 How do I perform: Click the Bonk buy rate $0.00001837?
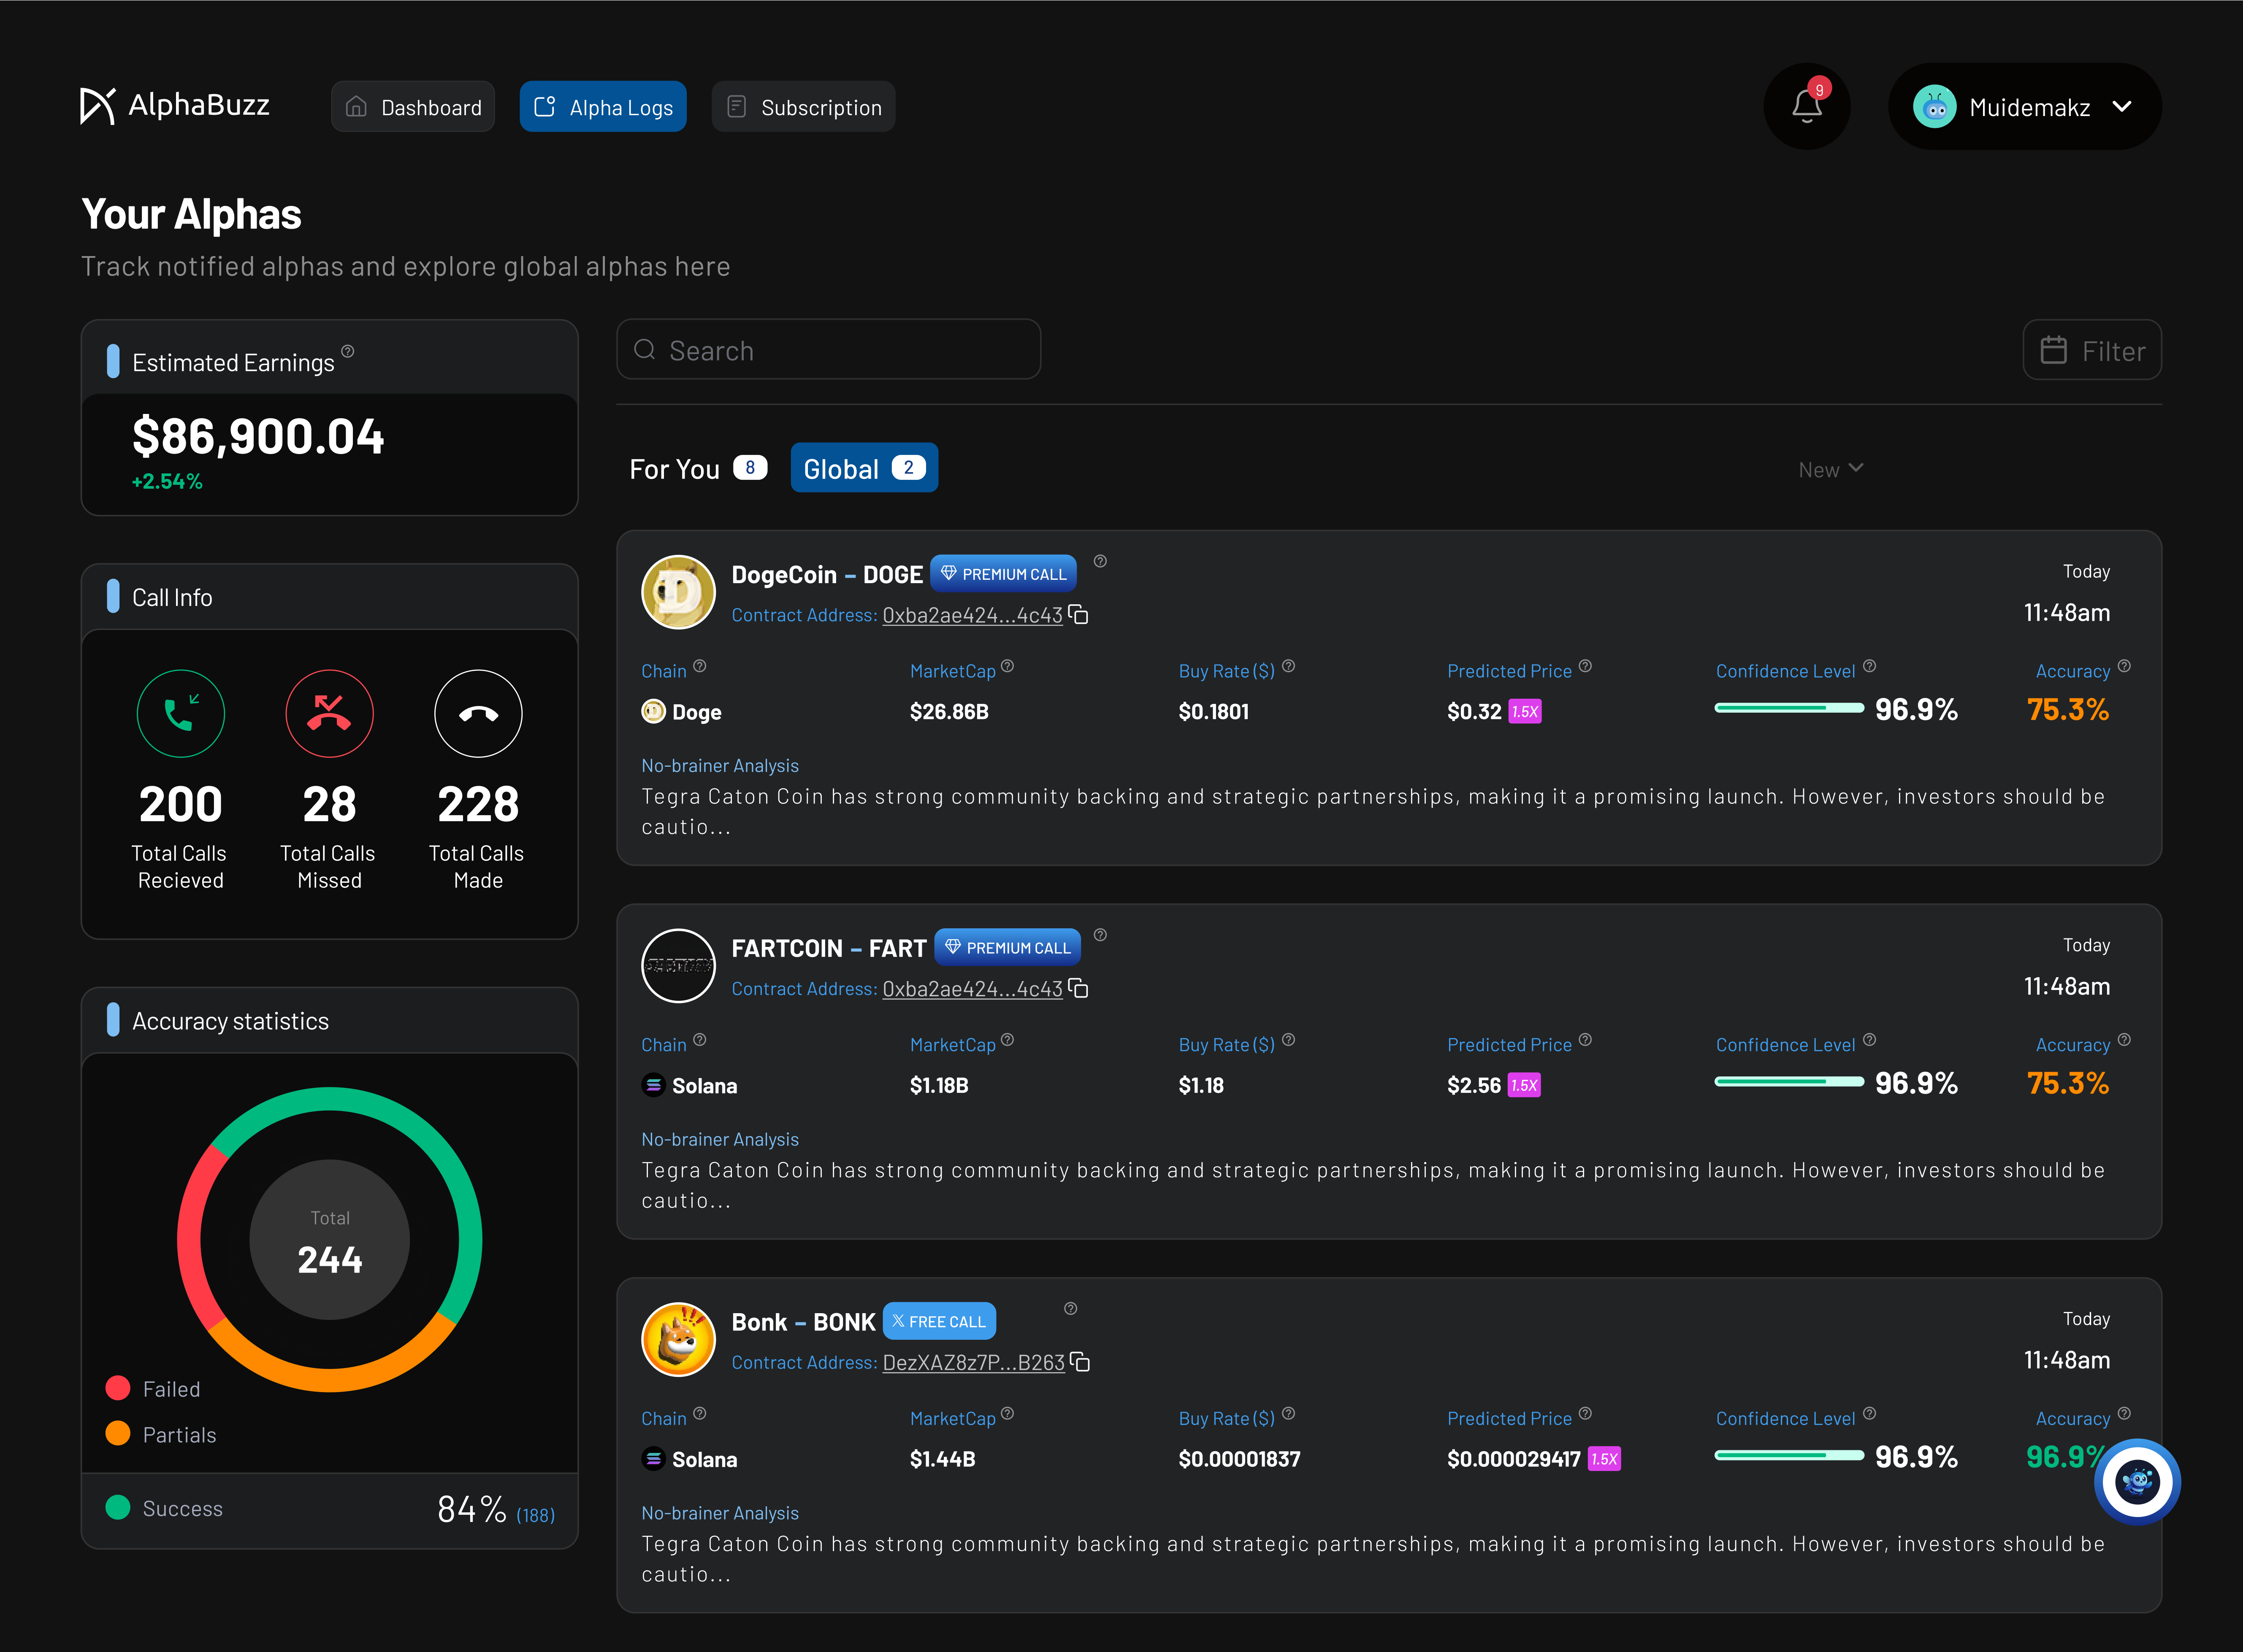click(x=1239, y=1460)
